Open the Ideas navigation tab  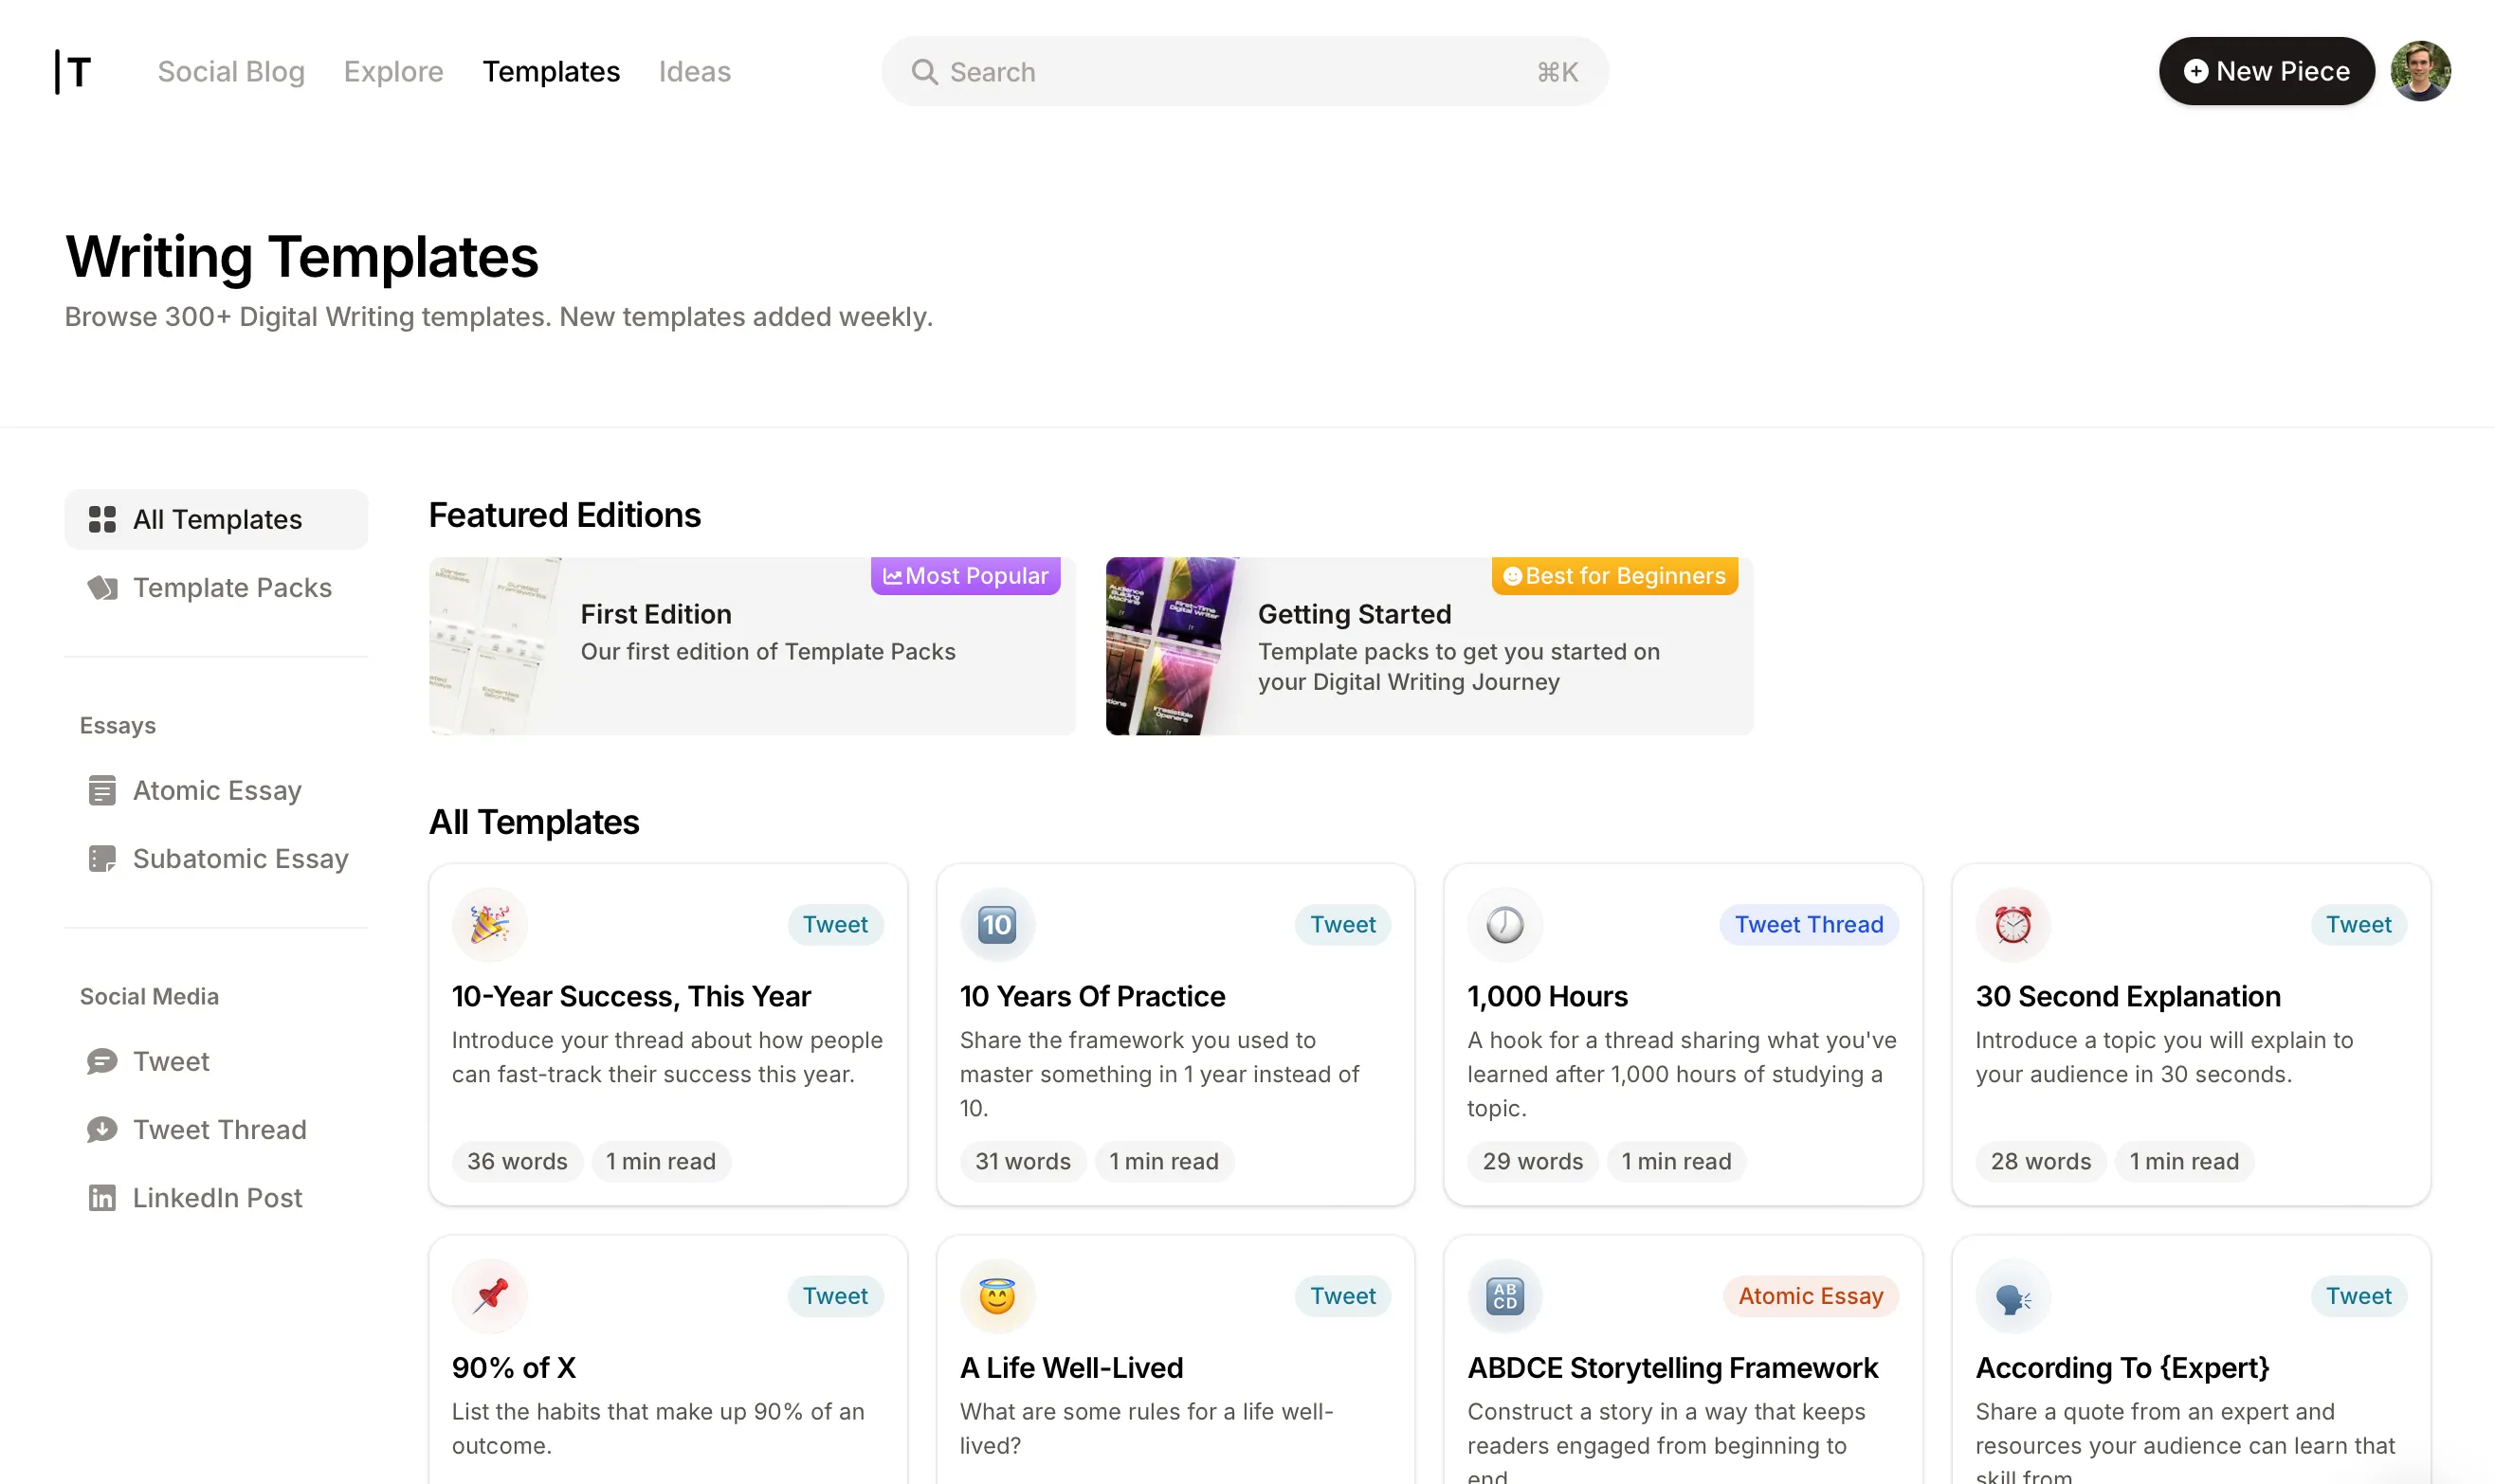(694, 72)
